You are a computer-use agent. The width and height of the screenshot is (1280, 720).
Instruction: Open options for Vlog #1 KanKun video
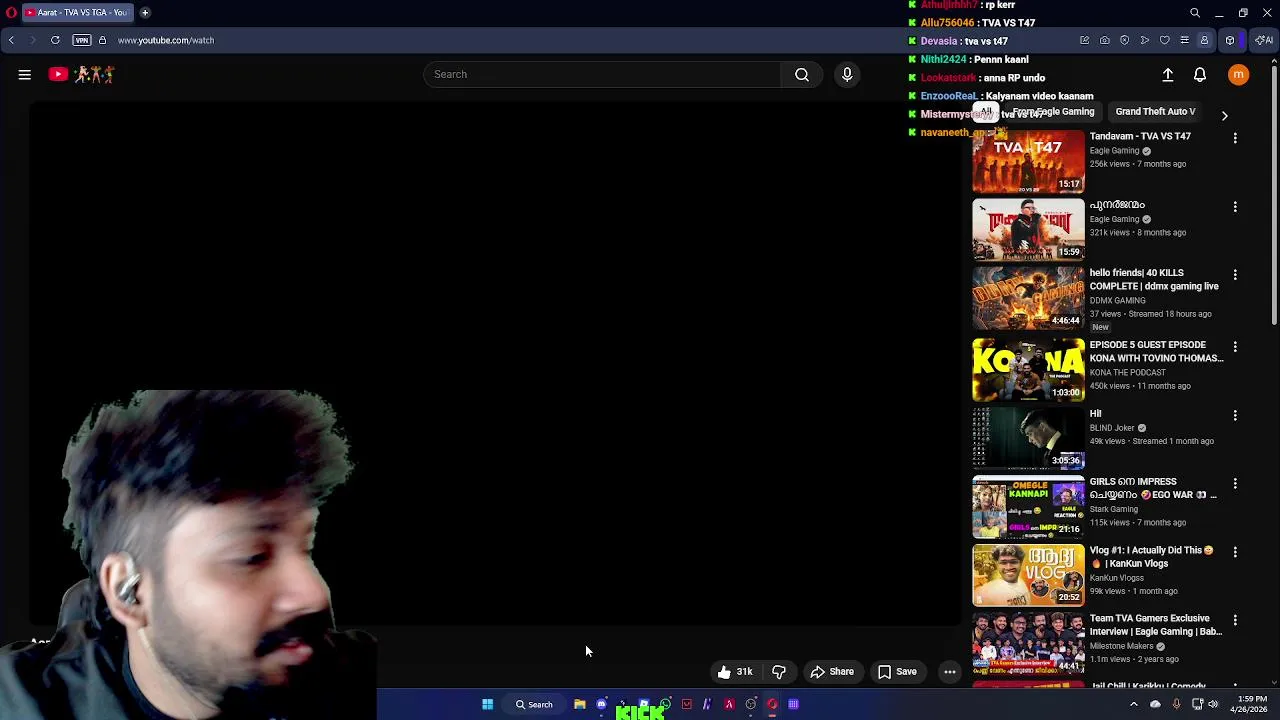(1235, 551)
